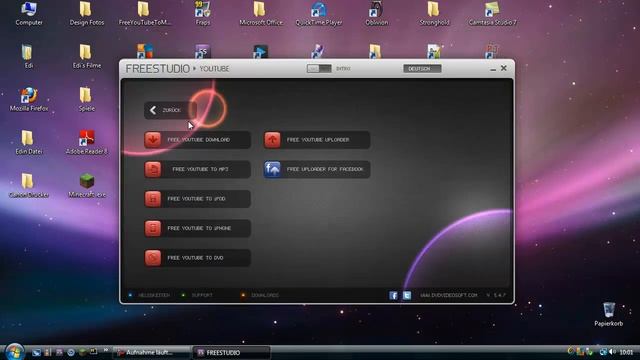Screen dimensions: 640x360
Task: Go back with the Zurück button
Action: pos(170,110)
